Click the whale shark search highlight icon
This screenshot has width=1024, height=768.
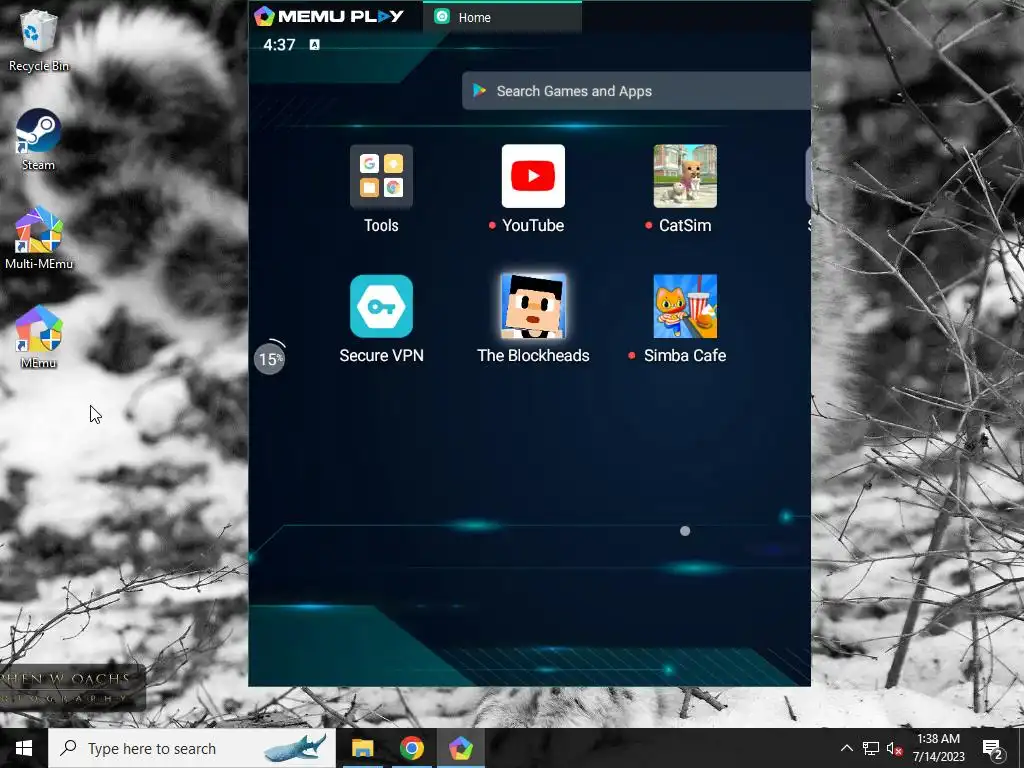295,748
